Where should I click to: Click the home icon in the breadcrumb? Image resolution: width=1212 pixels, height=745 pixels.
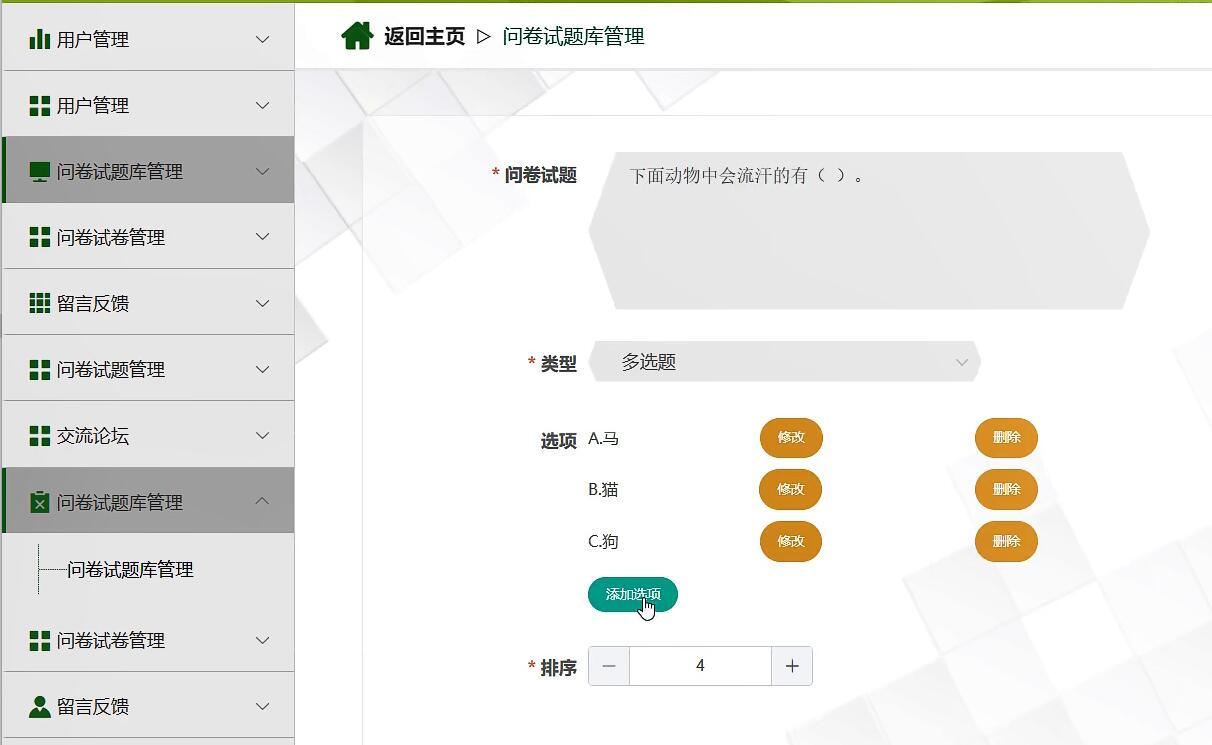pos(357,35)
